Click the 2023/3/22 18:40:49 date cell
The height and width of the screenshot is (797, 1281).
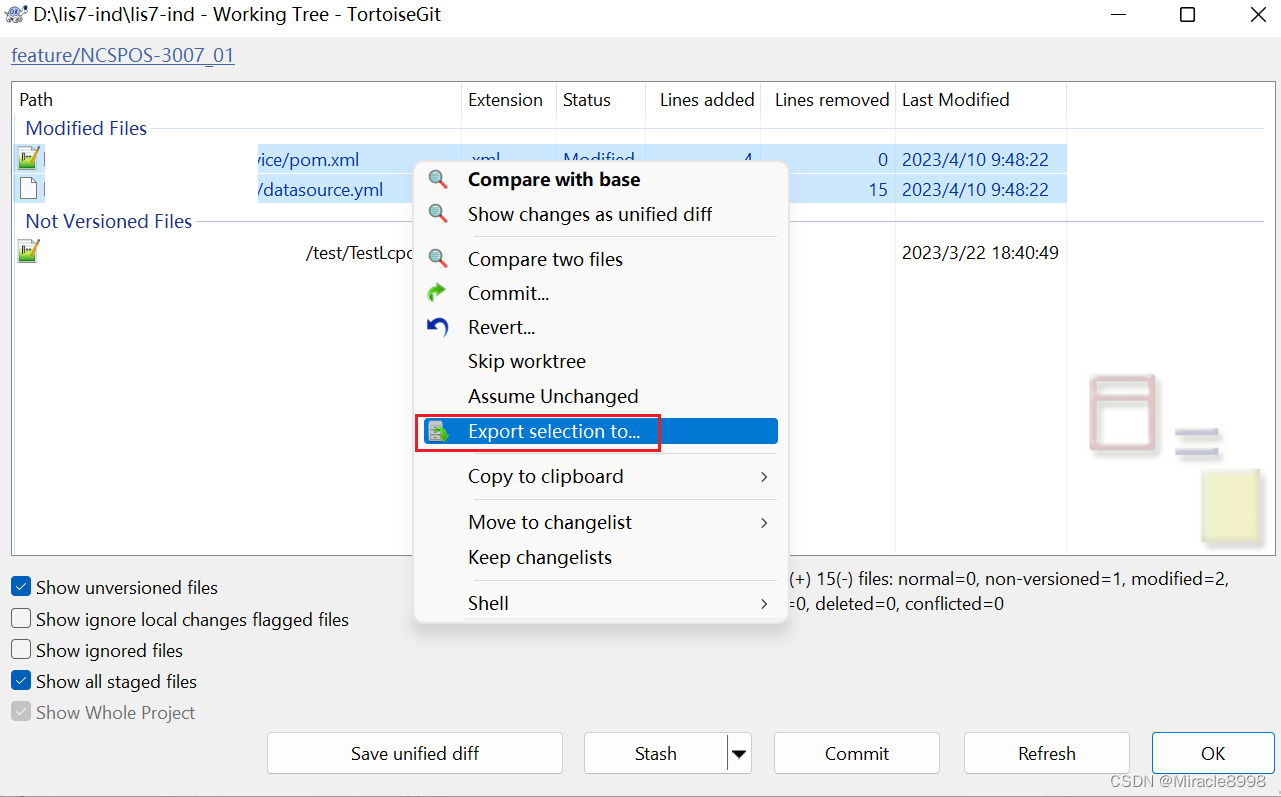point(980,253)
